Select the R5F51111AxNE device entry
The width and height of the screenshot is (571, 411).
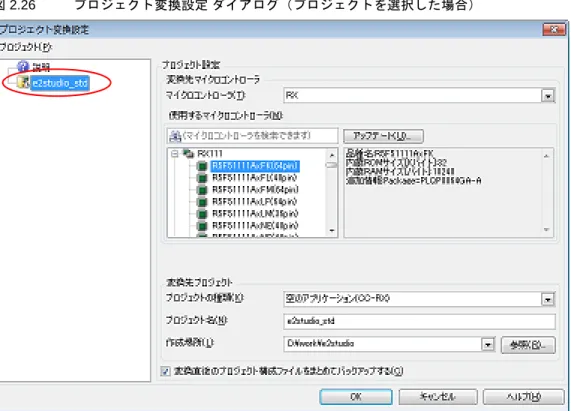(255, 226)
